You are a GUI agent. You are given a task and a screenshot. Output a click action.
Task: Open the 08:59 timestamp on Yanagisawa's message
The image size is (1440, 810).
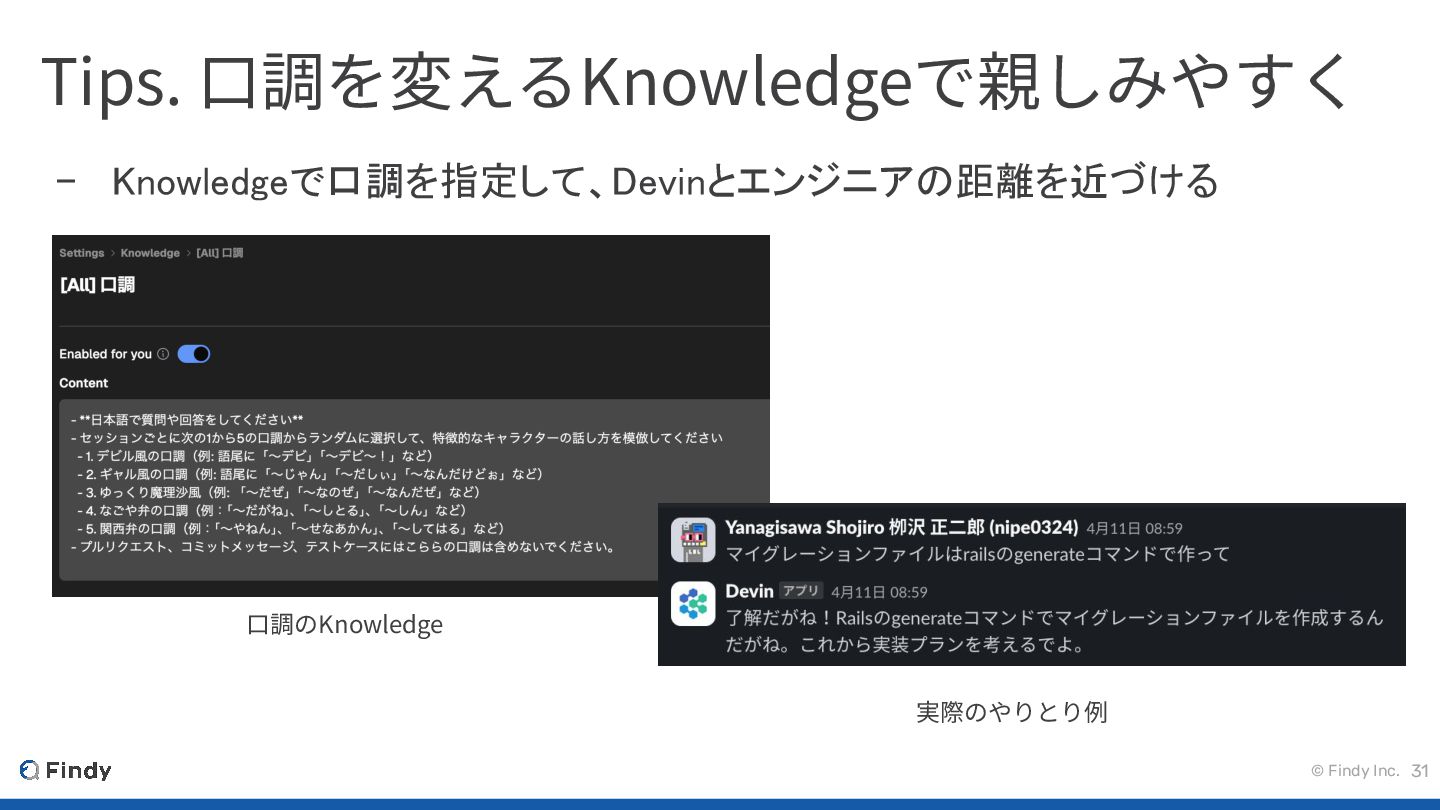(x=1134, y=528)
